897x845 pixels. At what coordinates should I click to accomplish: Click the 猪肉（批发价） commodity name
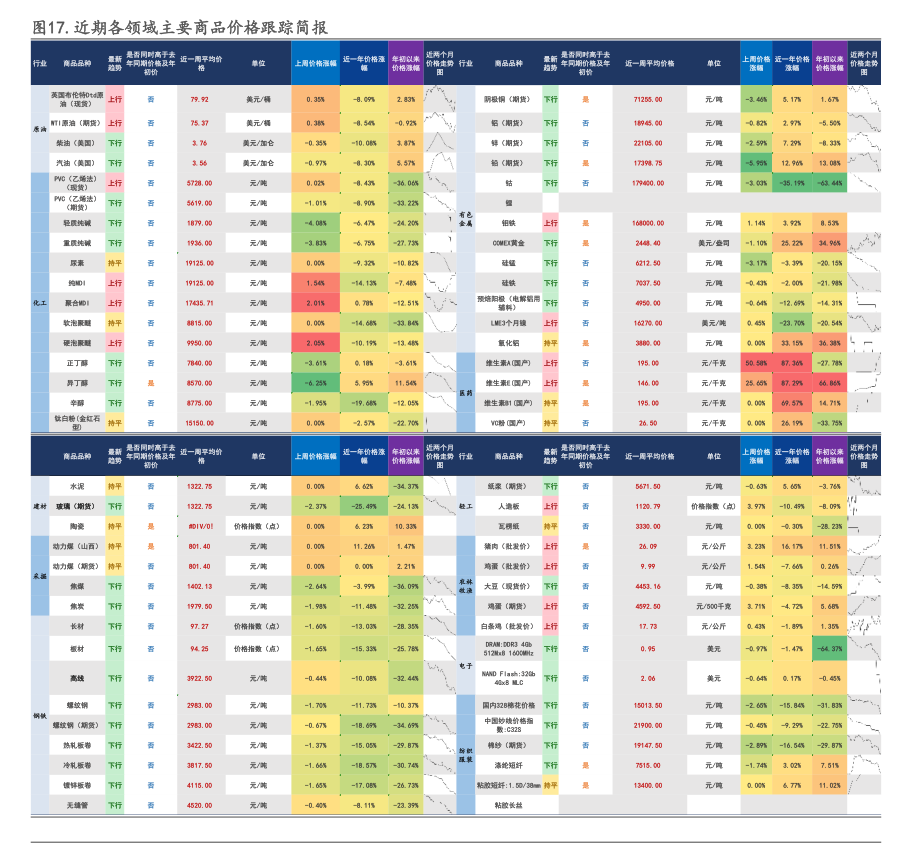click(505, 547)
